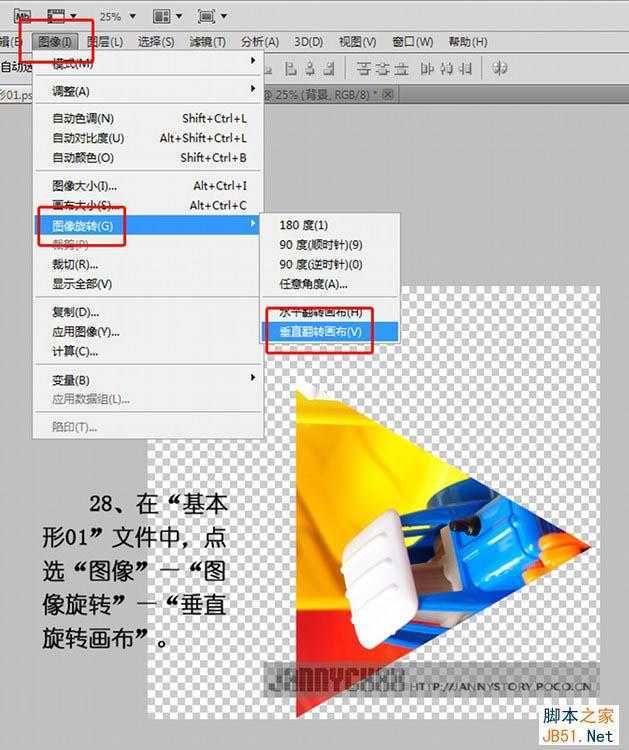Select 自动对比度(U) menu entry

pyautogui.click(x=148, y=138)
